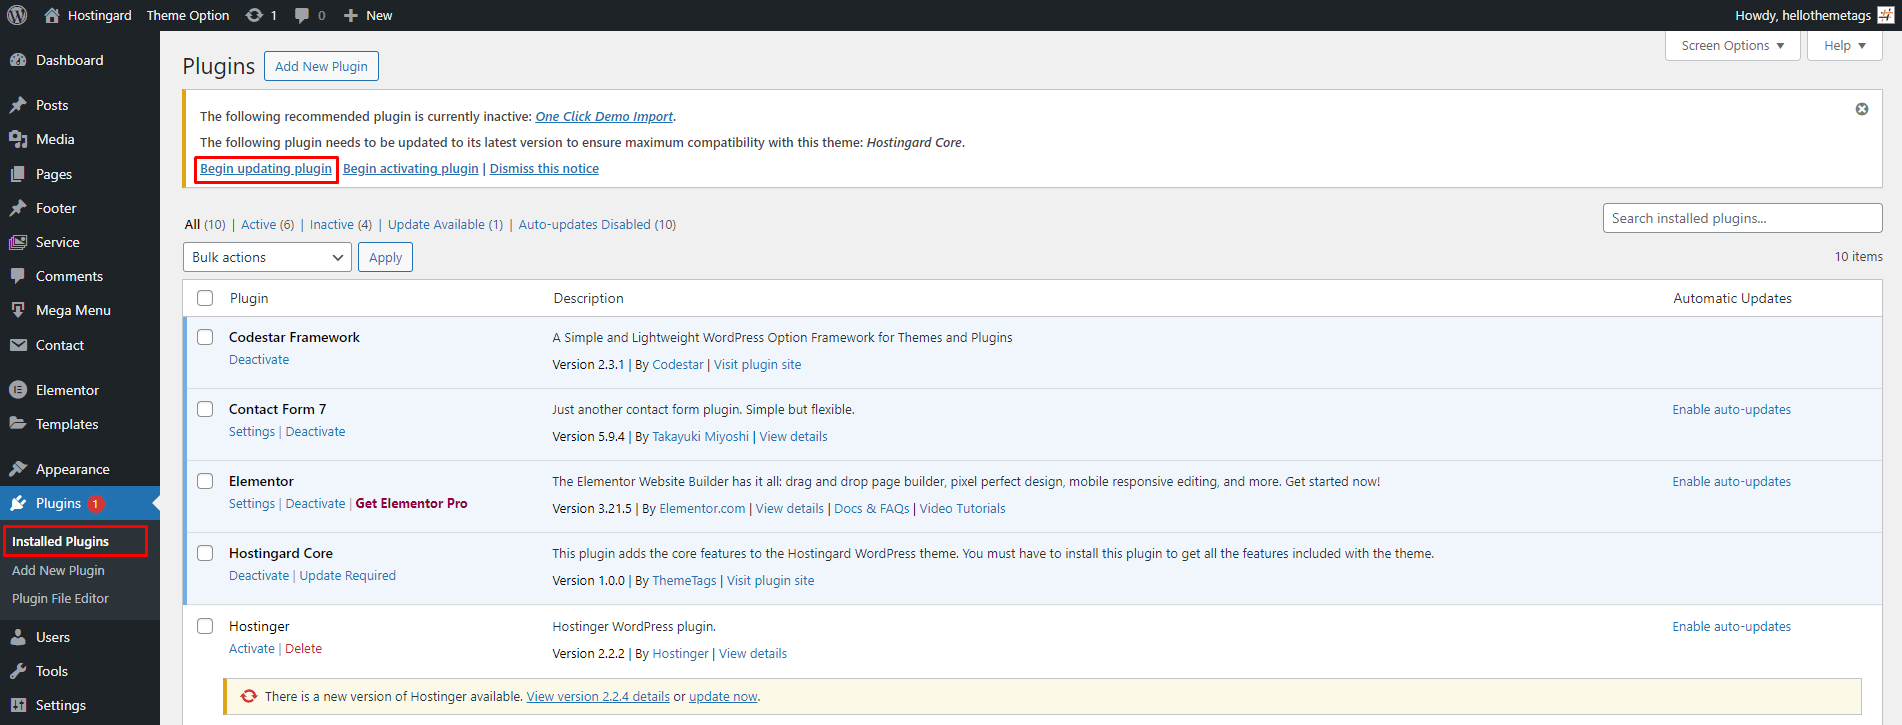Toggle the select-all plugins checkbox
This screenshot has width=1902, height=725.
click(x=205, y=298)
